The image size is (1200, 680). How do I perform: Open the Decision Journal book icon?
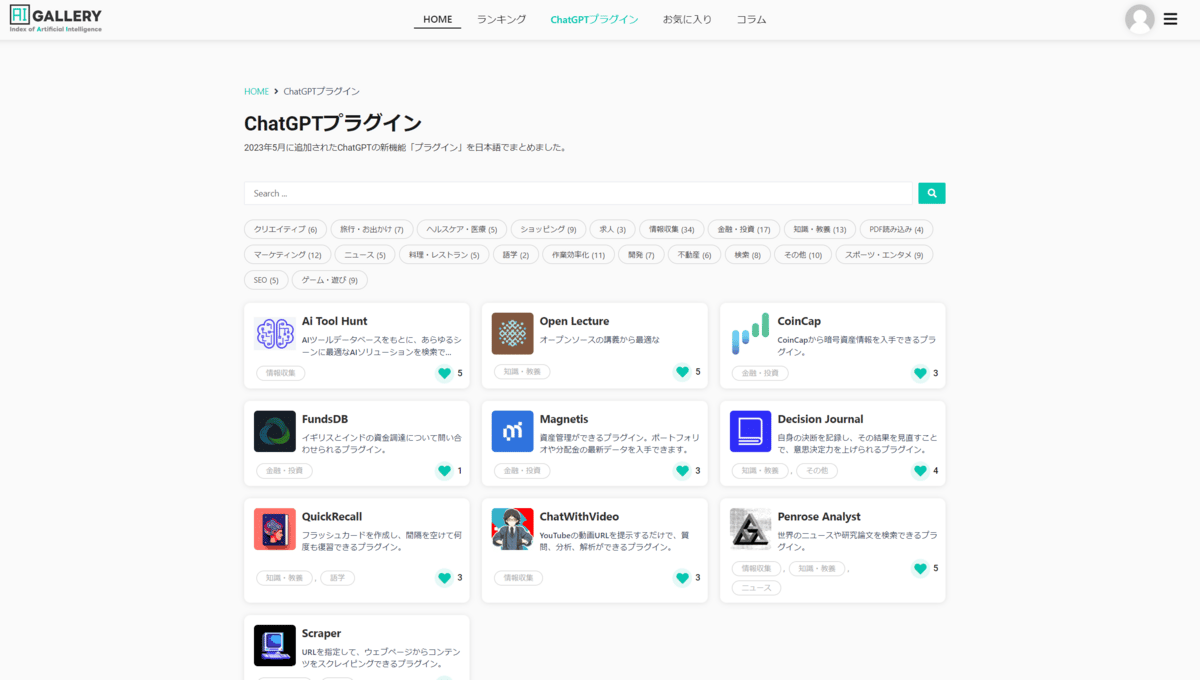(x=751, y=432)
